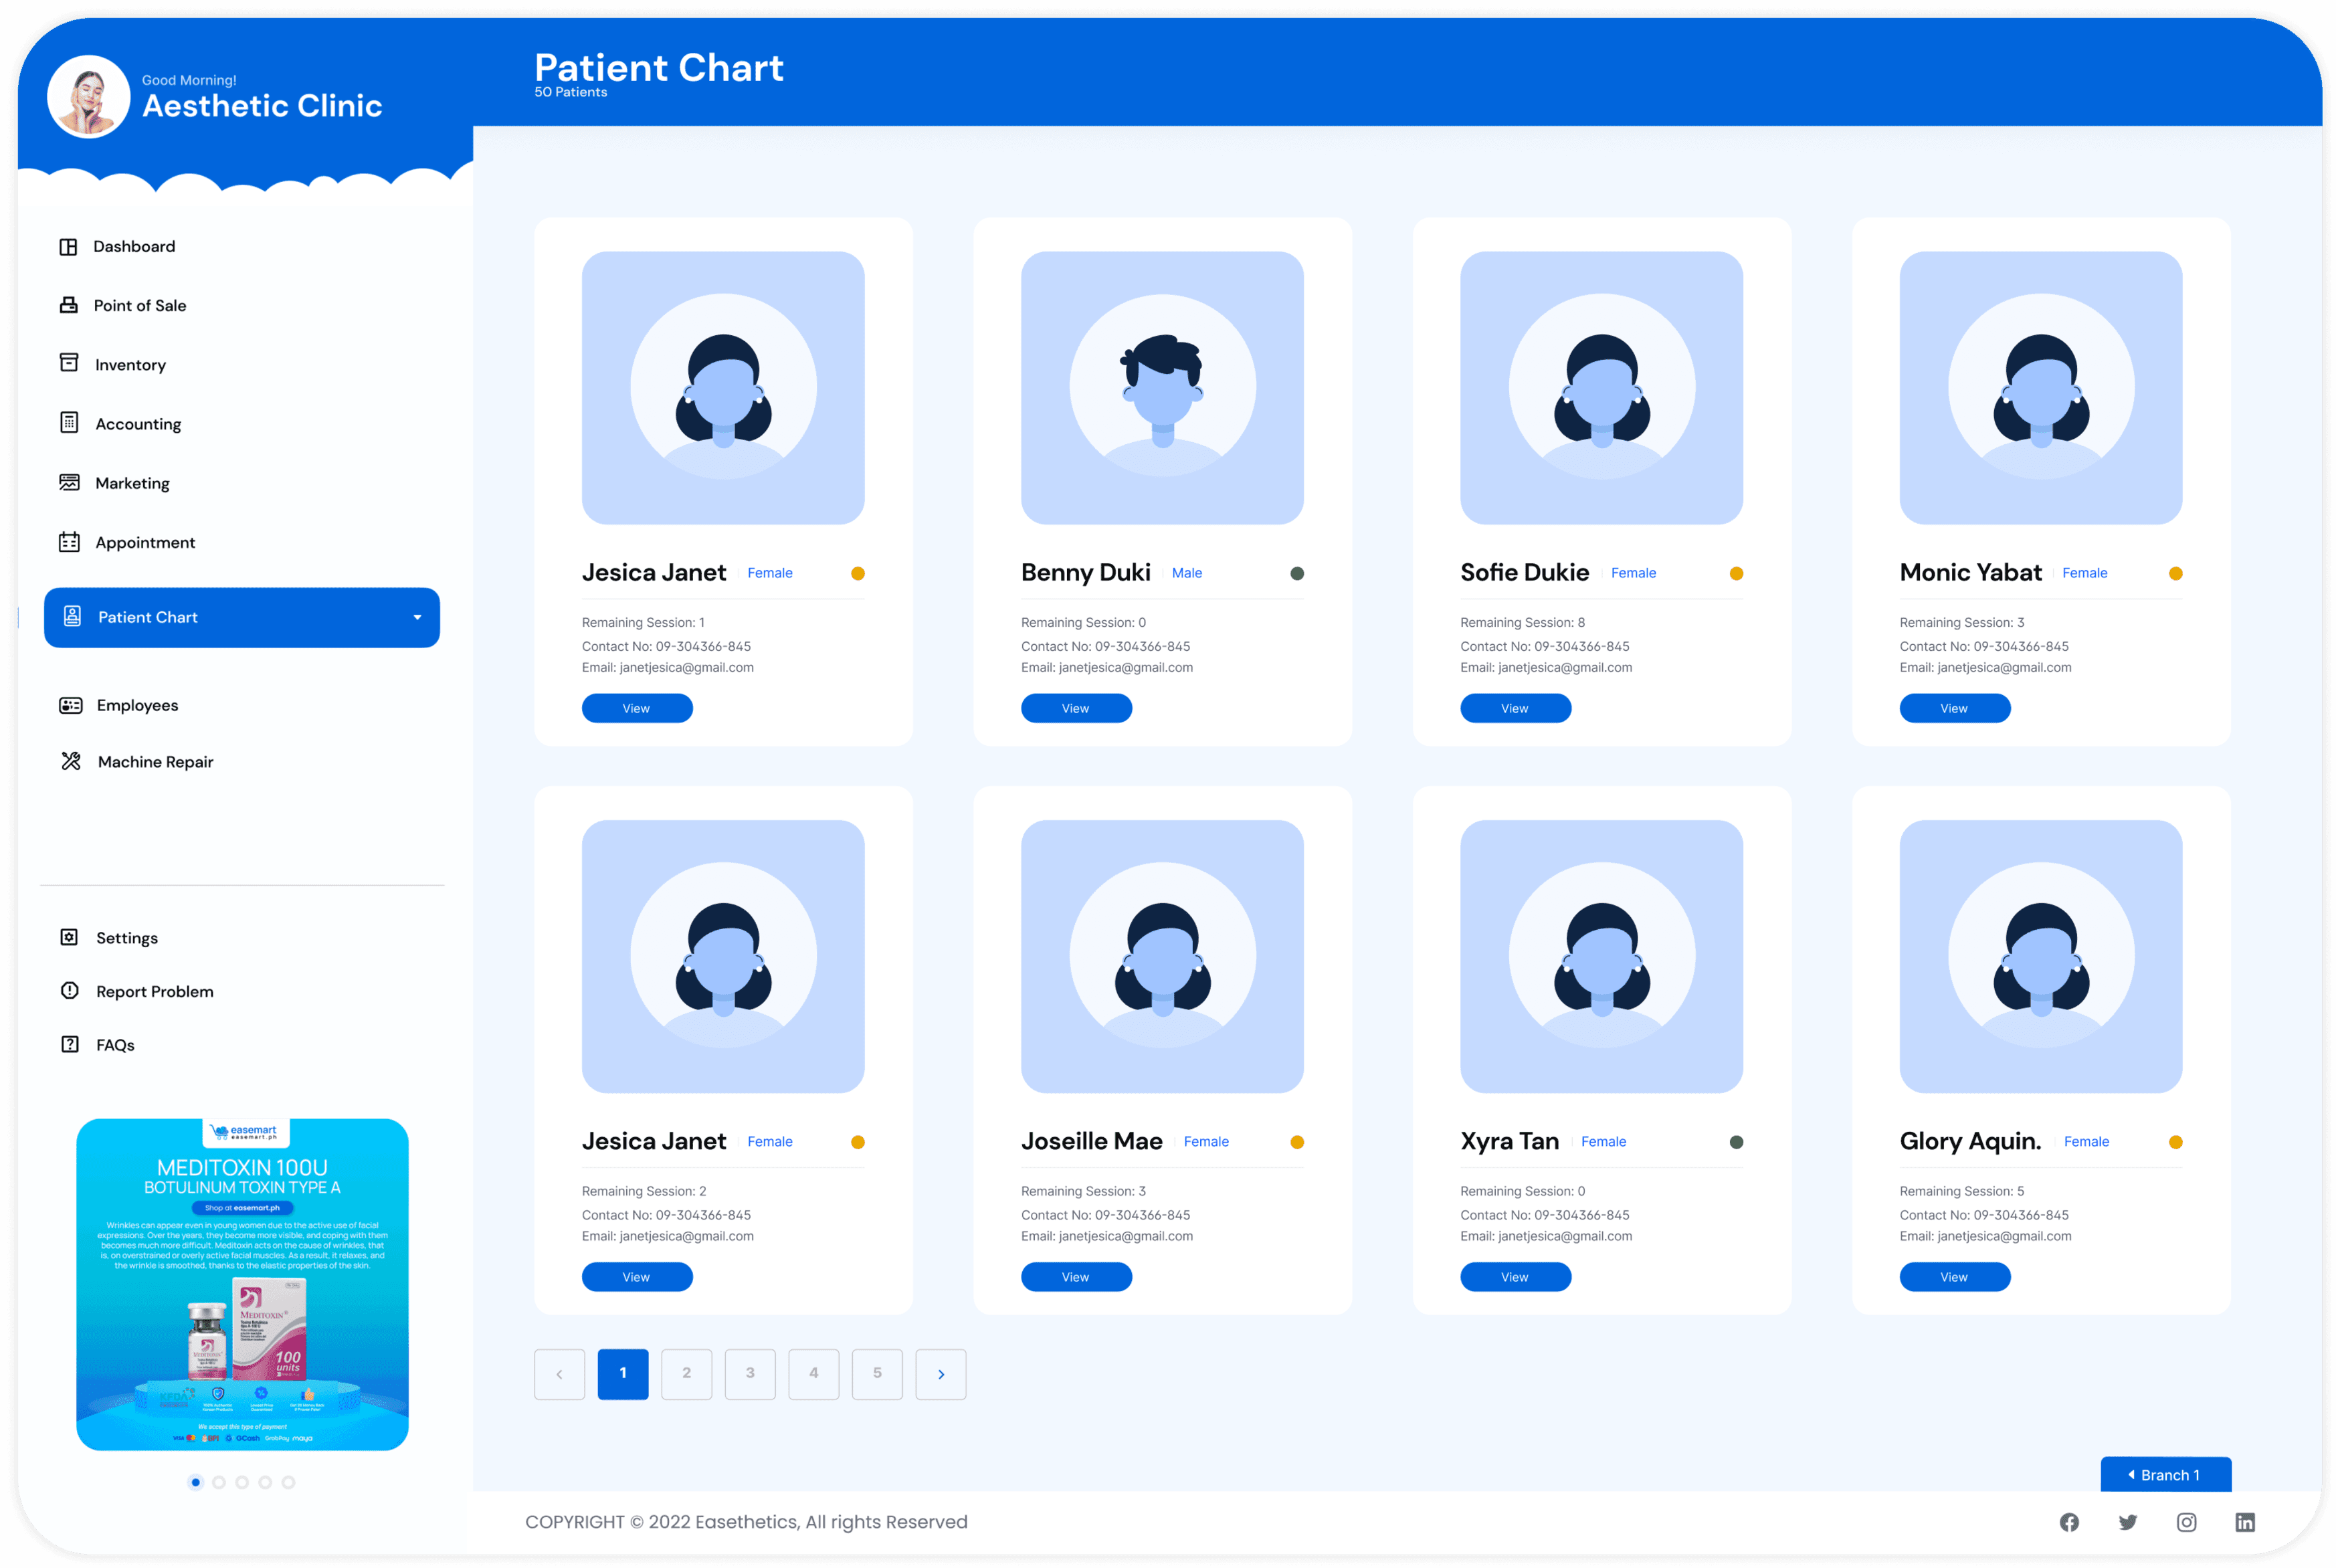
Task: Click Xyra Tan's grey status dot
Action: pyautogui.click(x=1736, y=1142)
